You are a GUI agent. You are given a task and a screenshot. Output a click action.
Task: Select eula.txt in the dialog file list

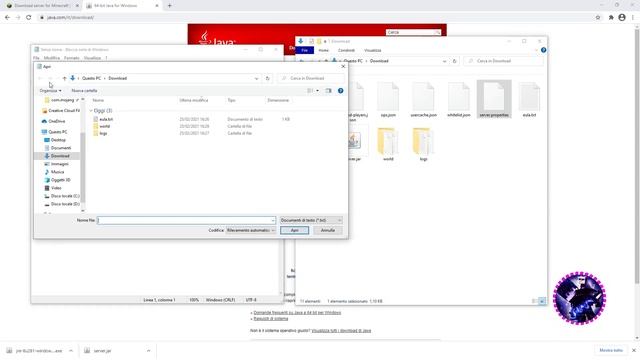click(106, 119)
